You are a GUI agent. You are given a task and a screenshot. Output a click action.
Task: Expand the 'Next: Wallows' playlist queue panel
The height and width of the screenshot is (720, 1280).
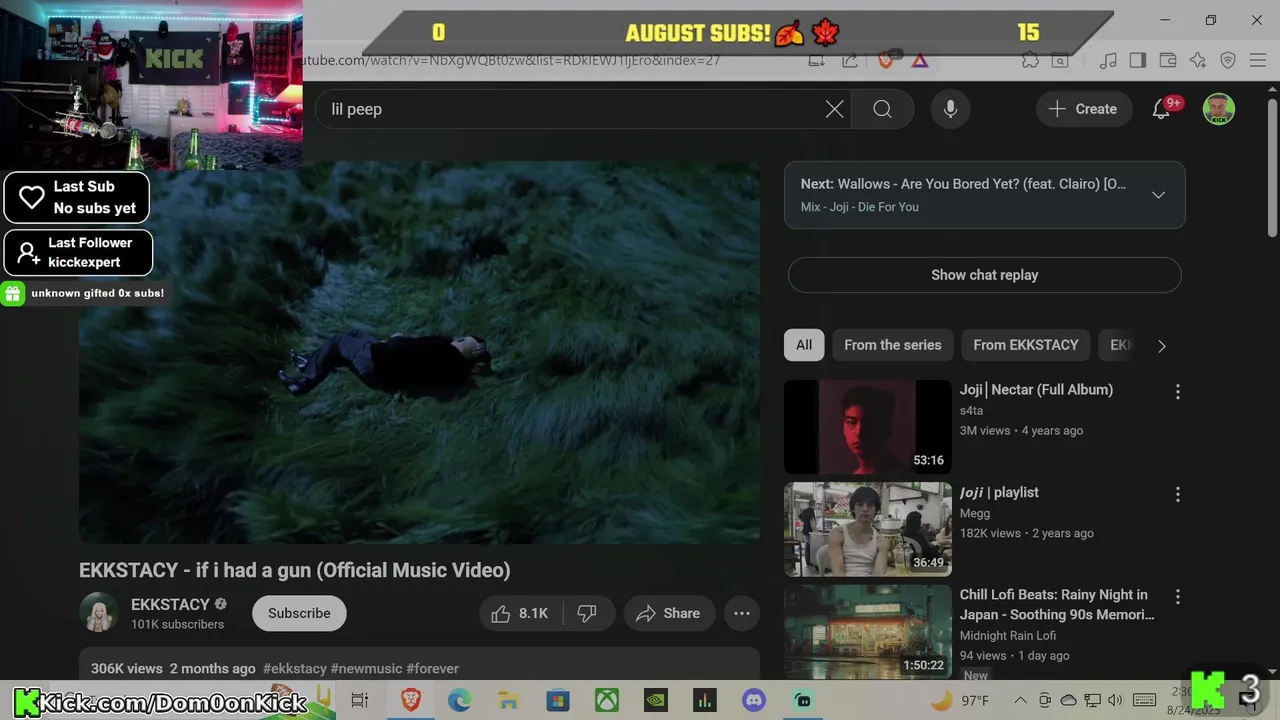pos(1158,195)
